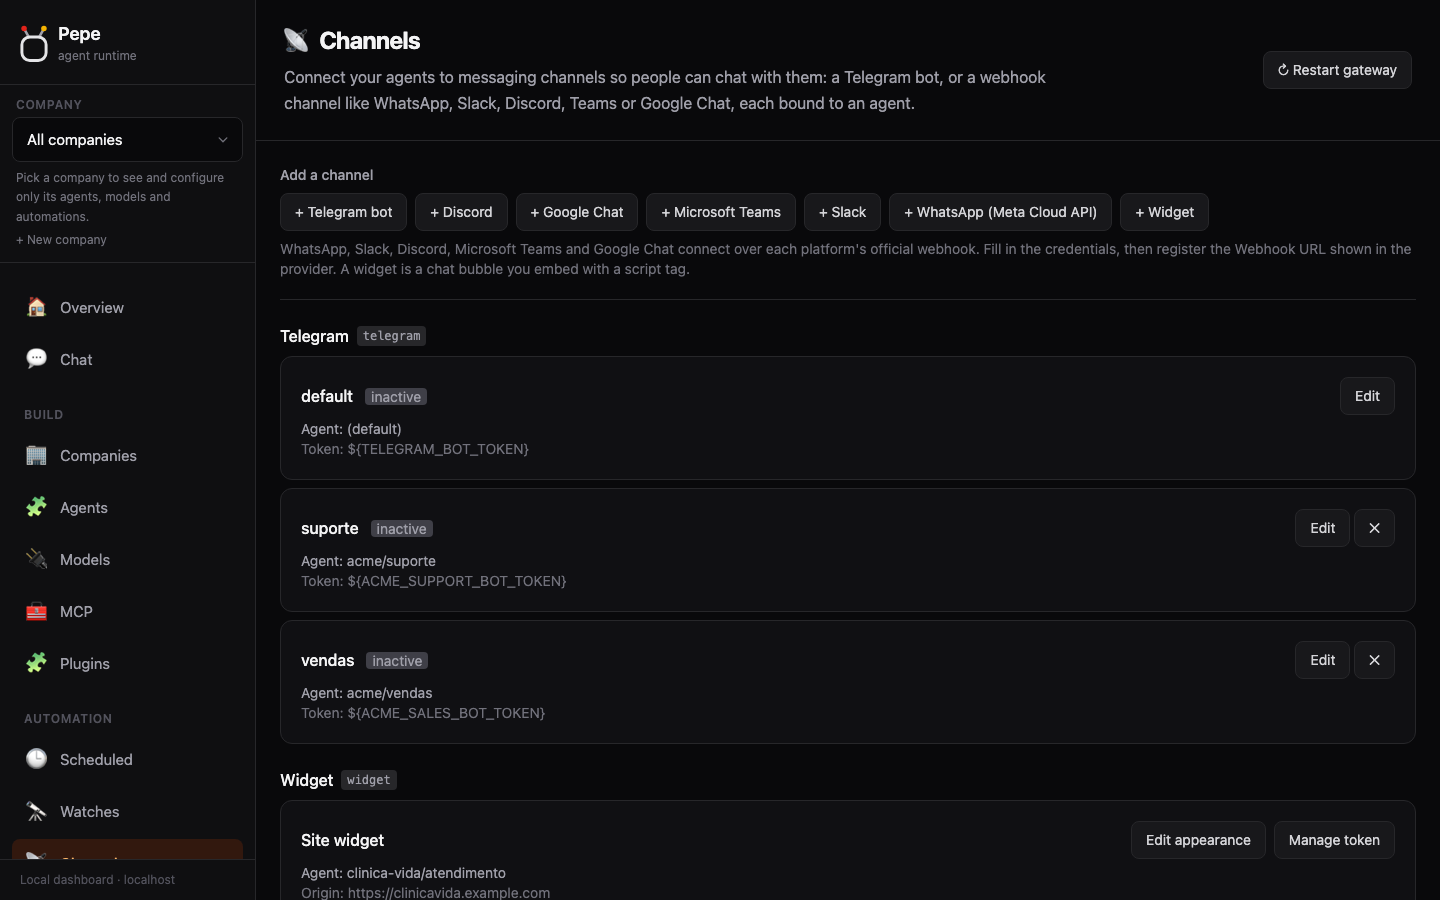This screenshot has height=900, width=1440.
Task: Click inactive badge on default channel
Action: tap(396, 397)
